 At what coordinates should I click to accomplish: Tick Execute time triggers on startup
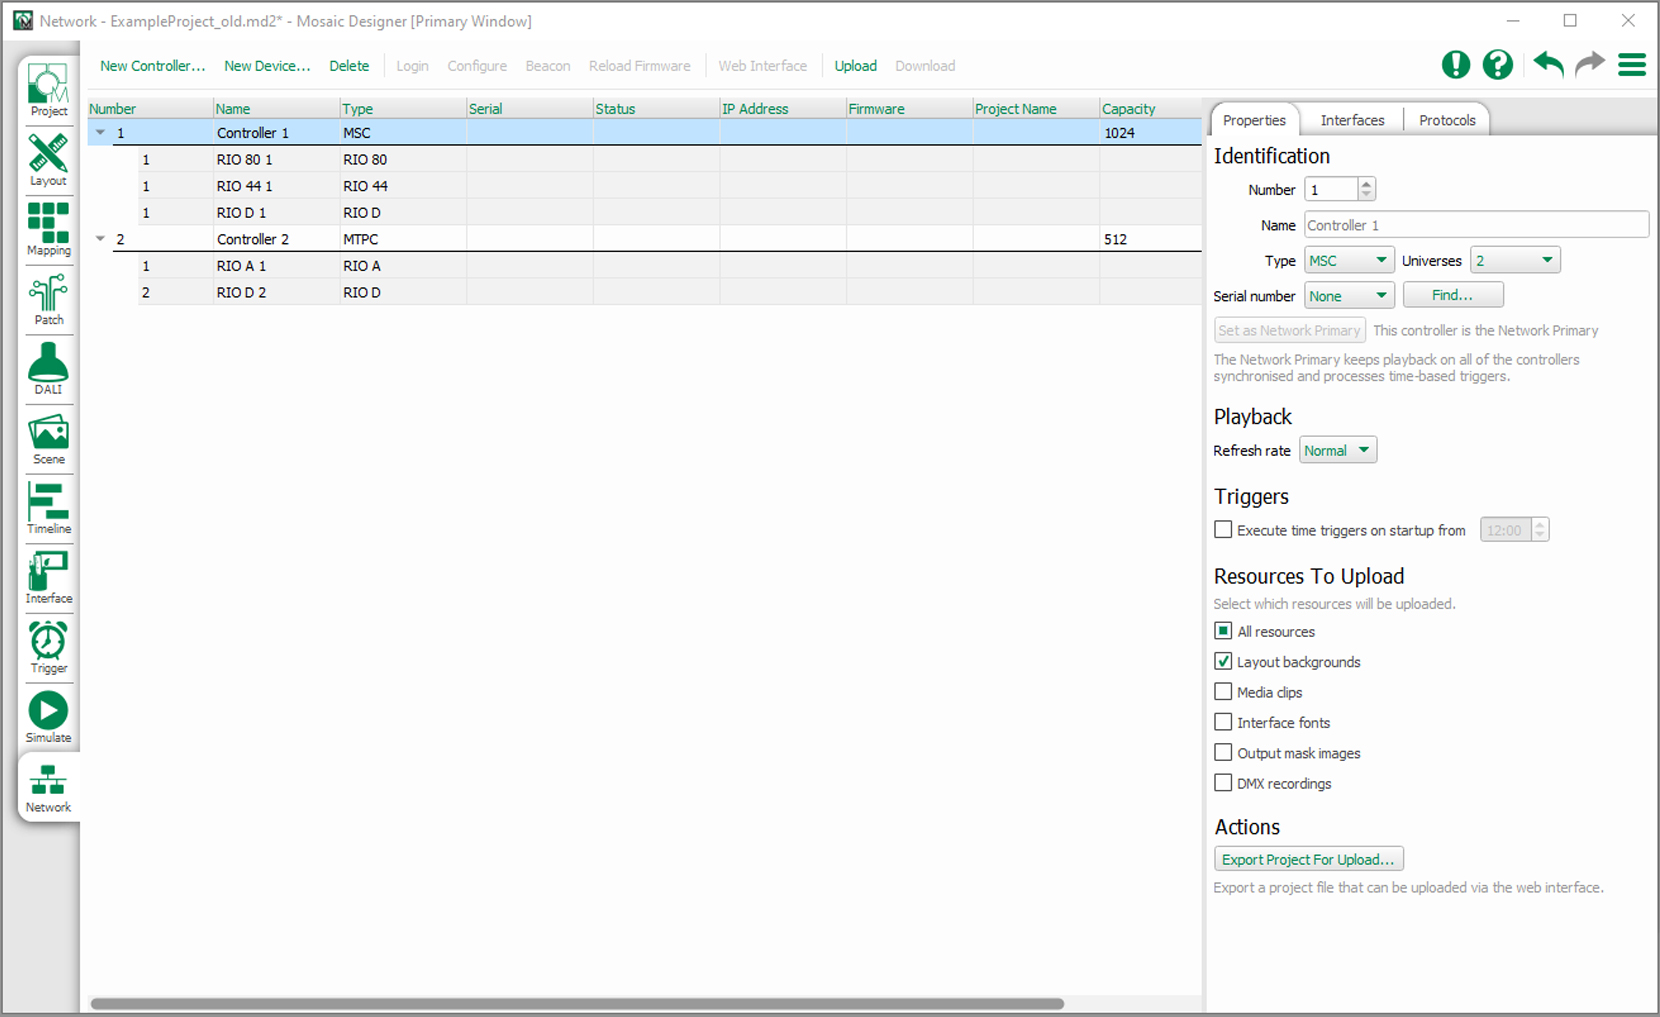(1223, 530)
